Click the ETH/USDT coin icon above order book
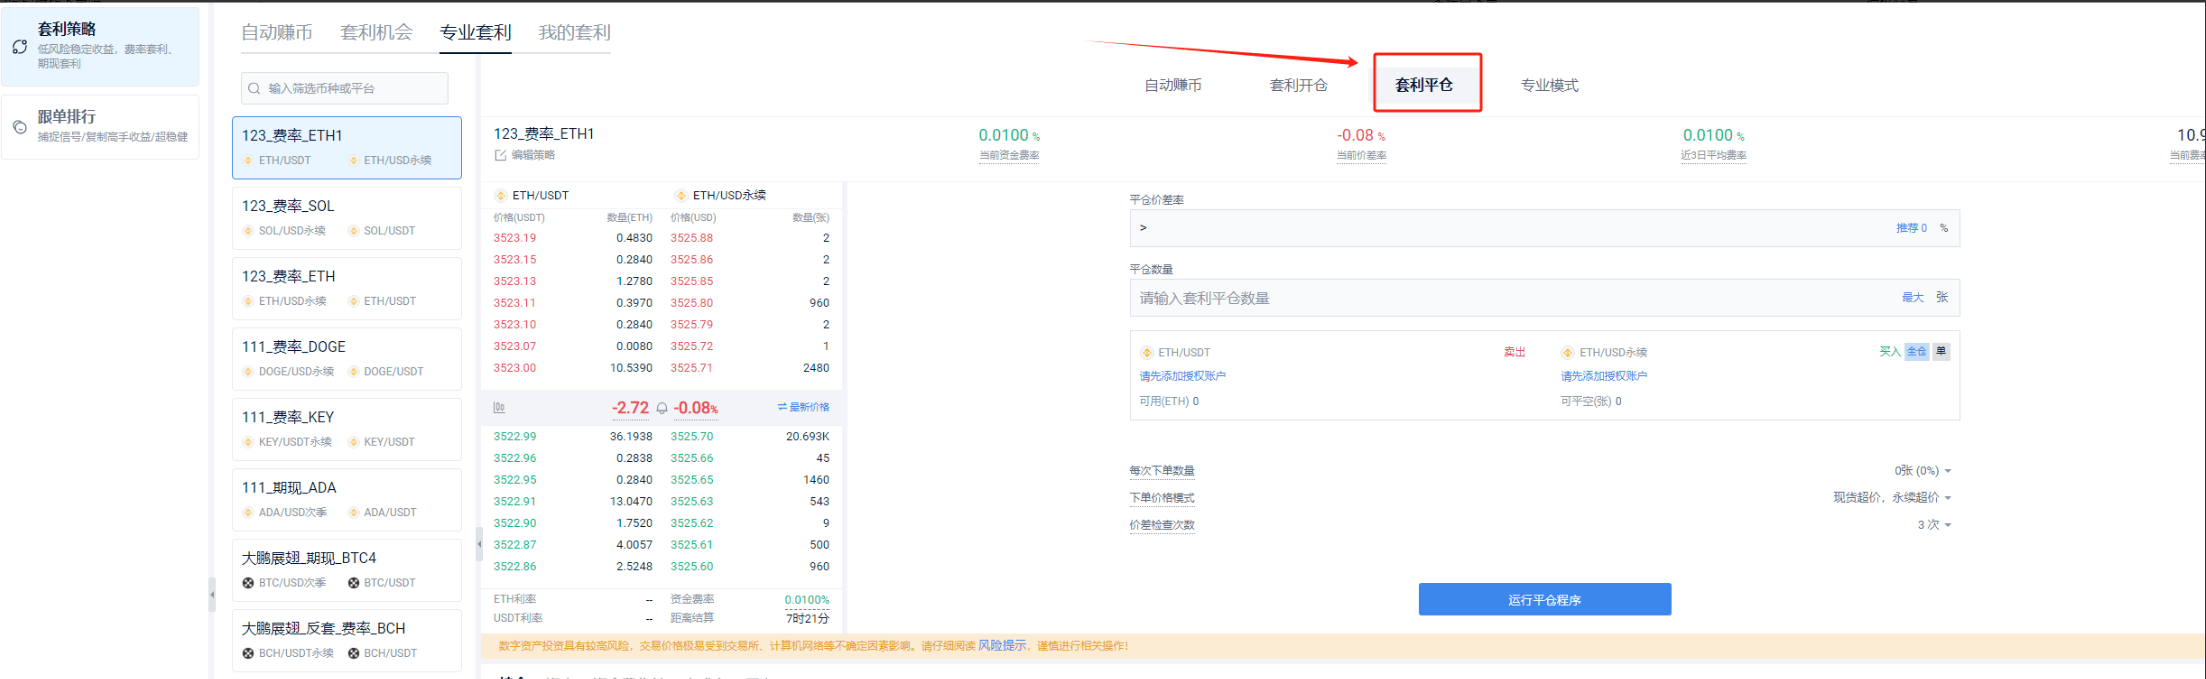Viewport: 2206px width, 679px height. [500, 195]
